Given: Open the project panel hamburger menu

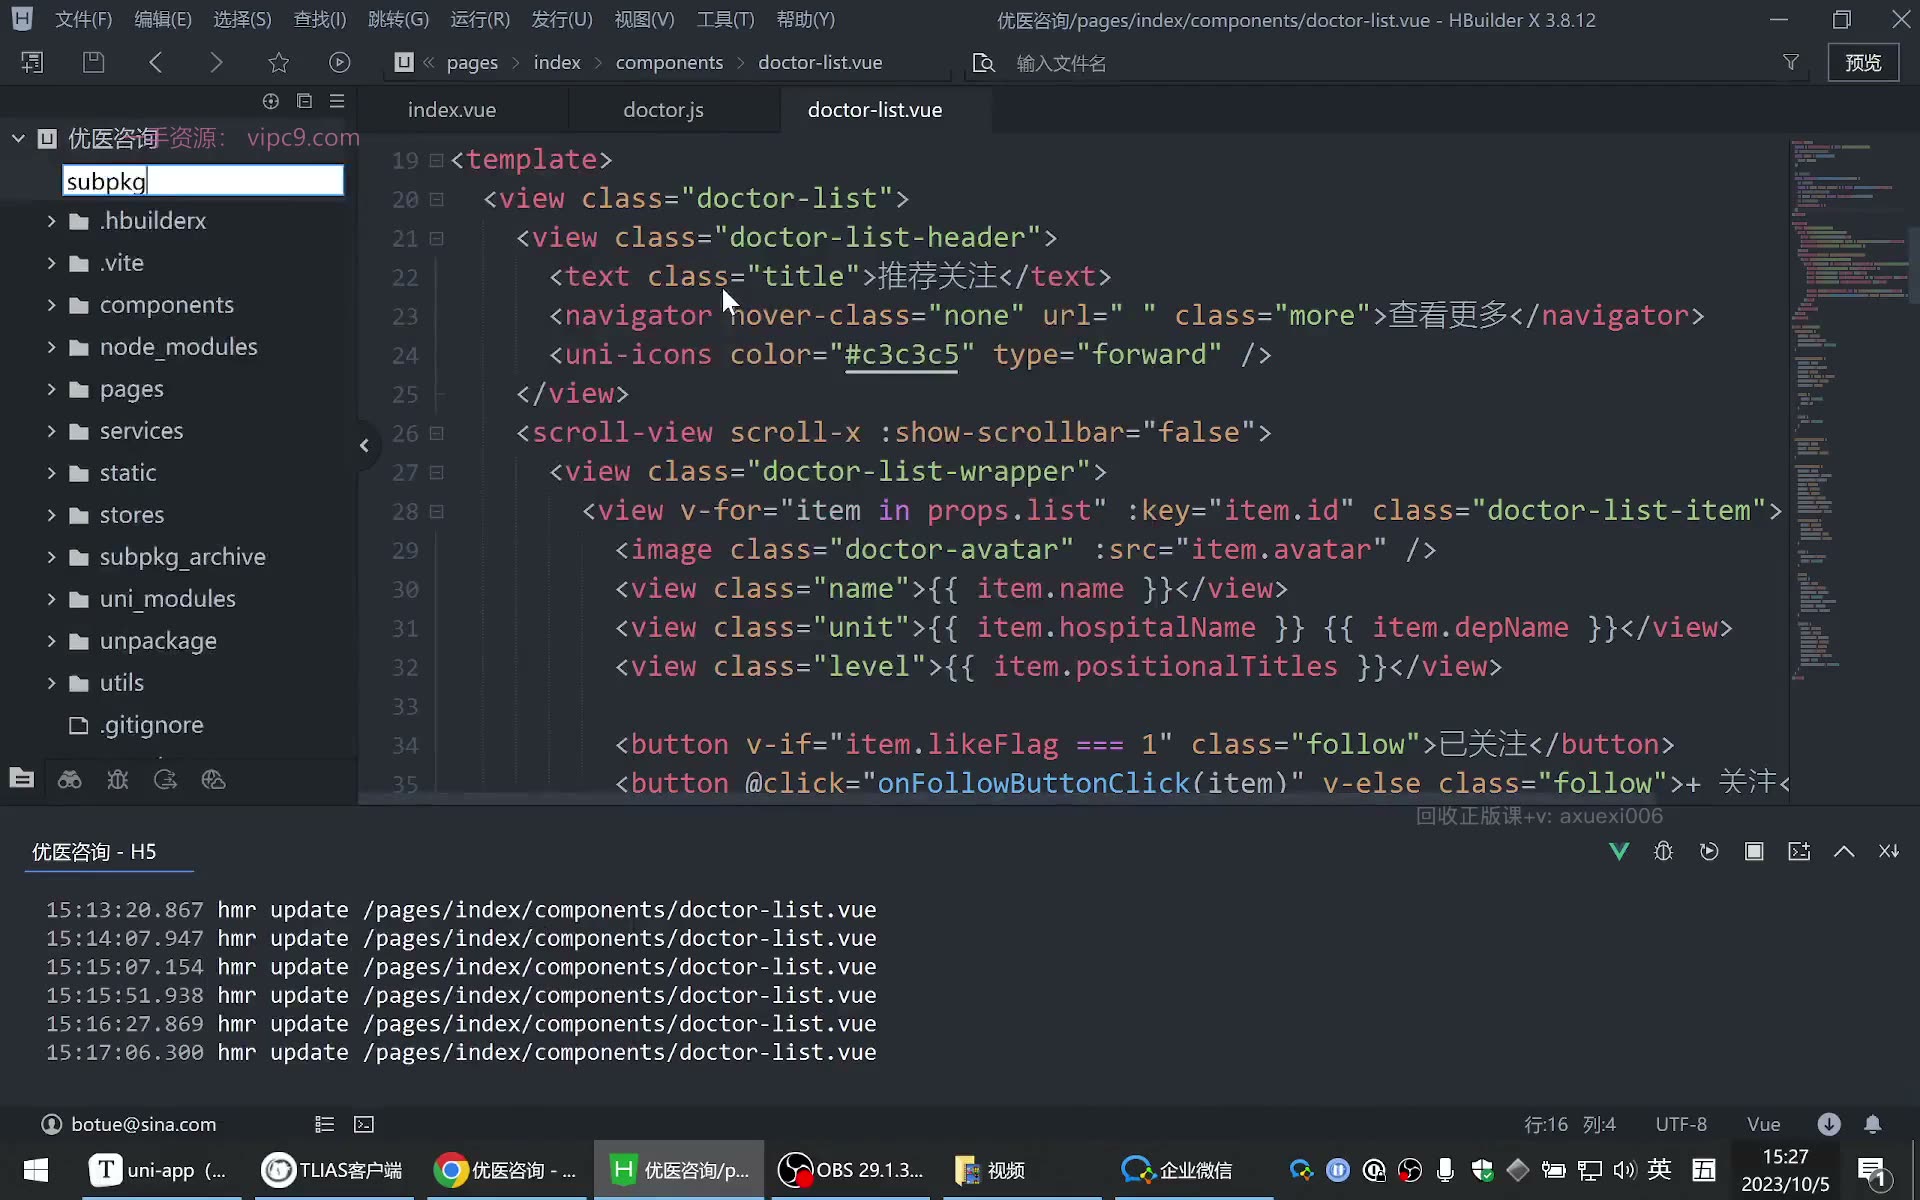Looking at the screenshot, I should point(337,101).
